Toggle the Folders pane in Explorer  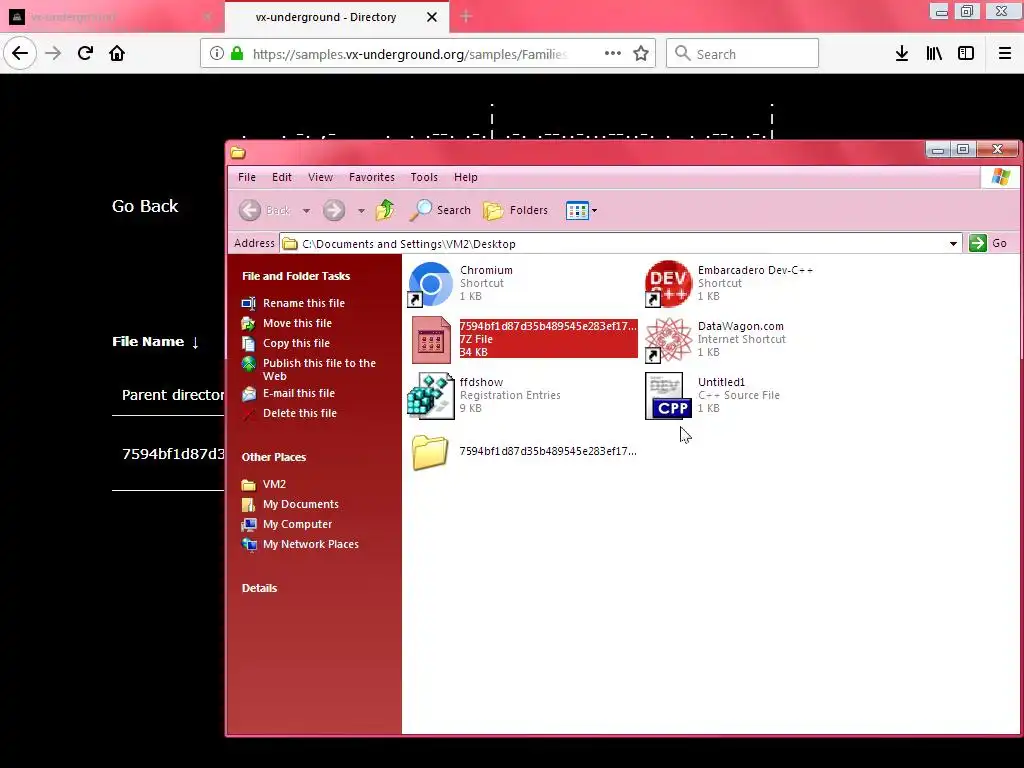(516, 210)
